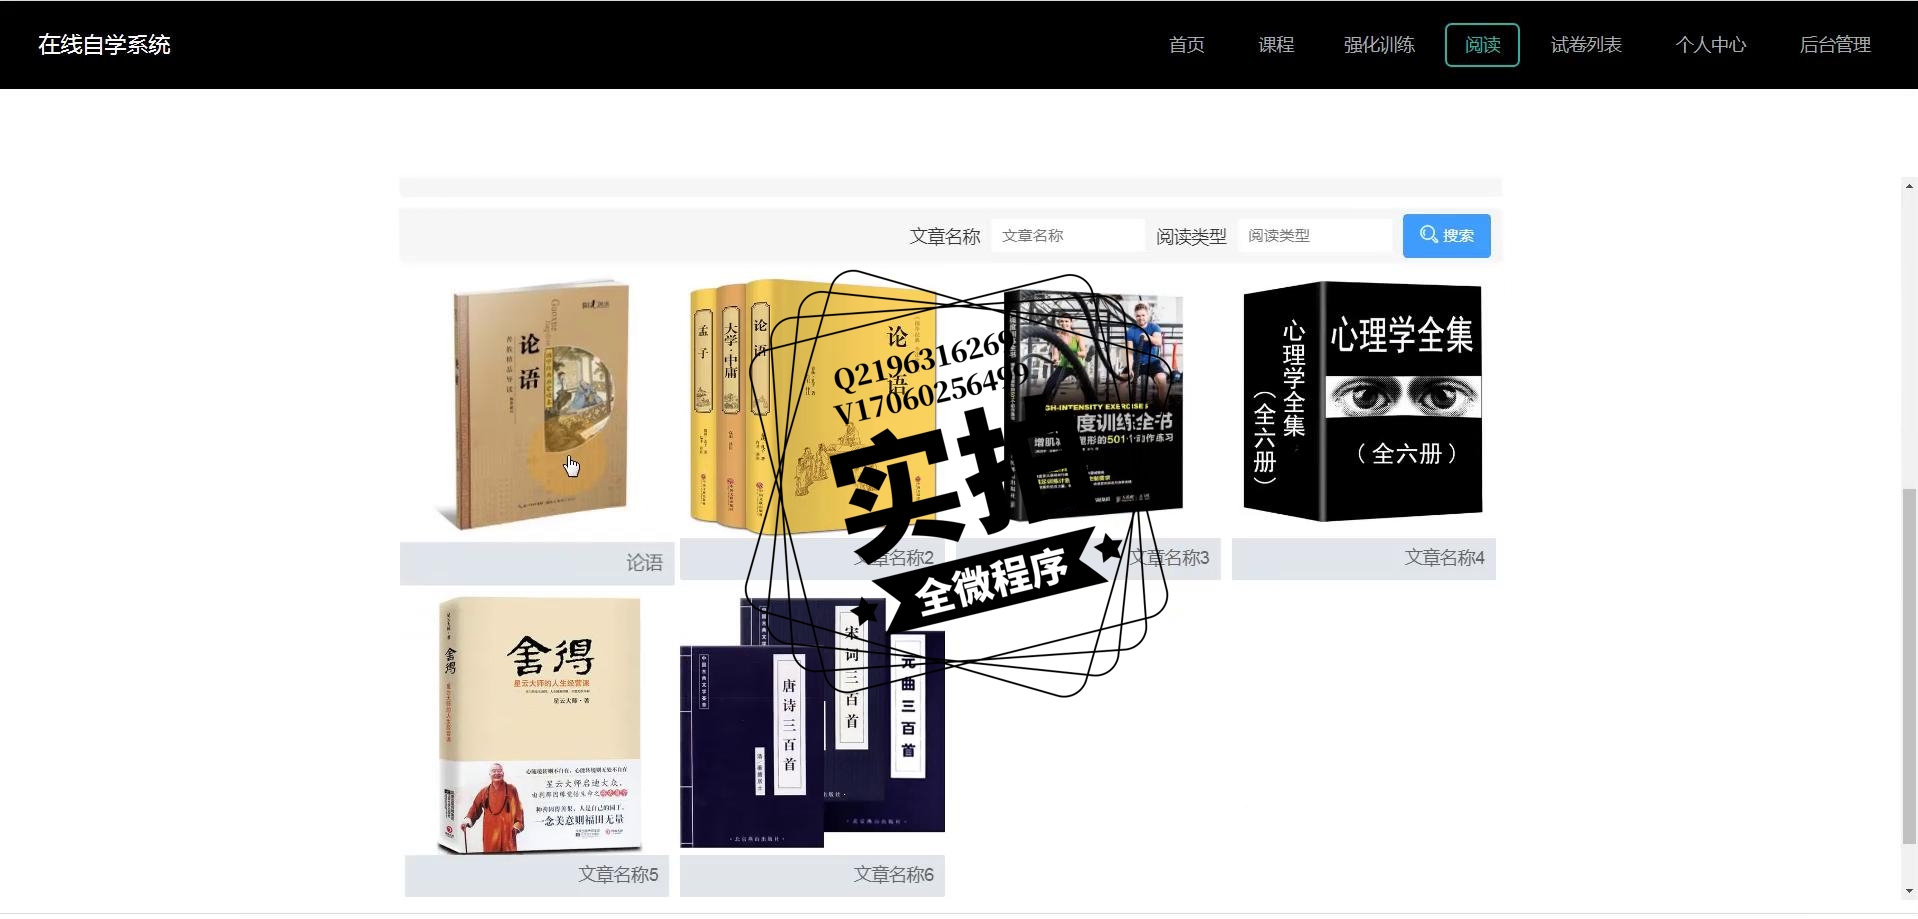This screenshot has width=1918, height=919.
Task: Focus the 阅读类型 search input
Action: point(1314,236)
